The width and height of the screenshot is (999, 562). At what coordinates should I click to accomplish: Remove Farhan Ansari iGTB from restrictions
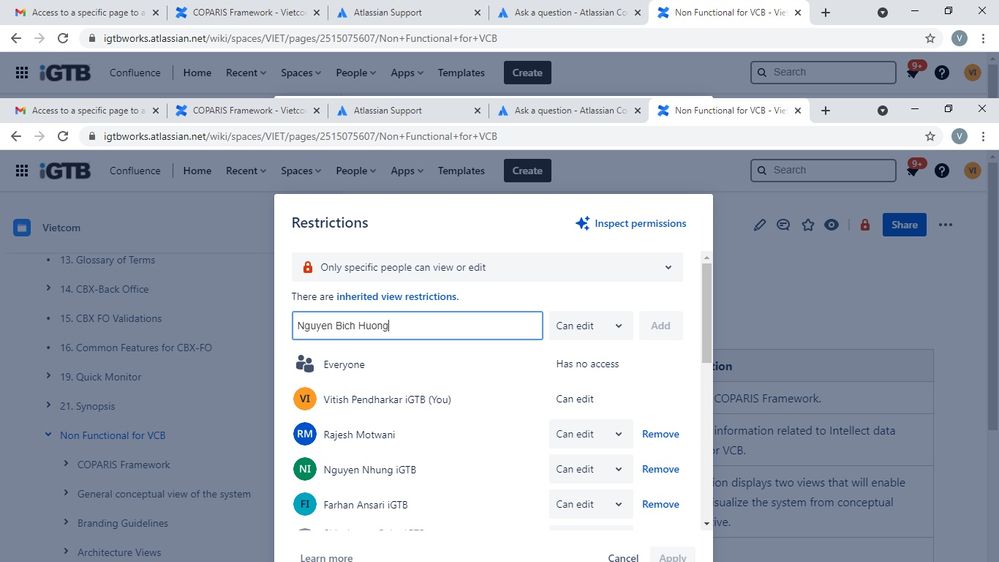click(x=660, y=504)
